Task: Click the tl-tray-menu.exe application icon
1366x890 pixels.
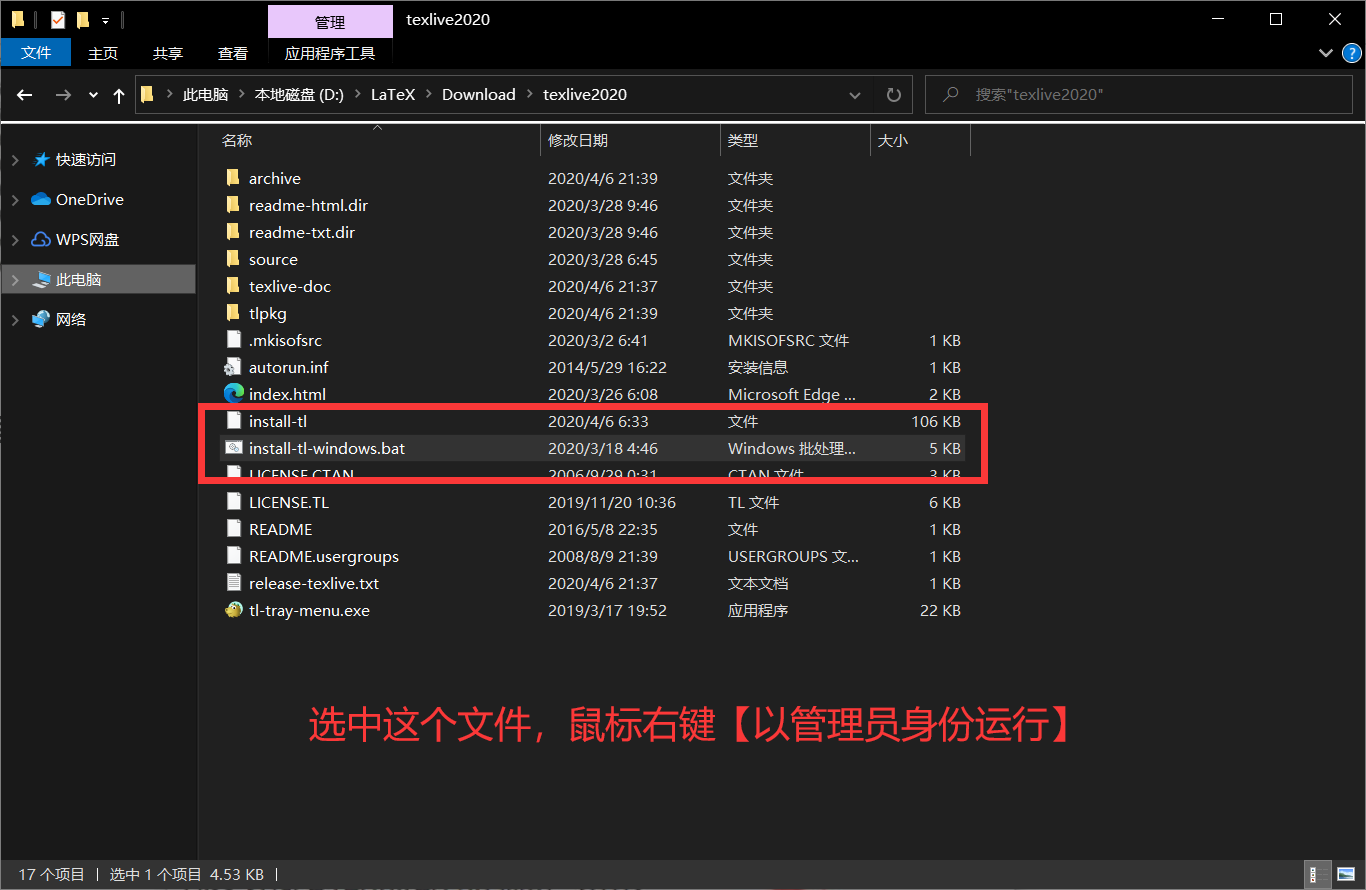Action: tap(233, 610)
